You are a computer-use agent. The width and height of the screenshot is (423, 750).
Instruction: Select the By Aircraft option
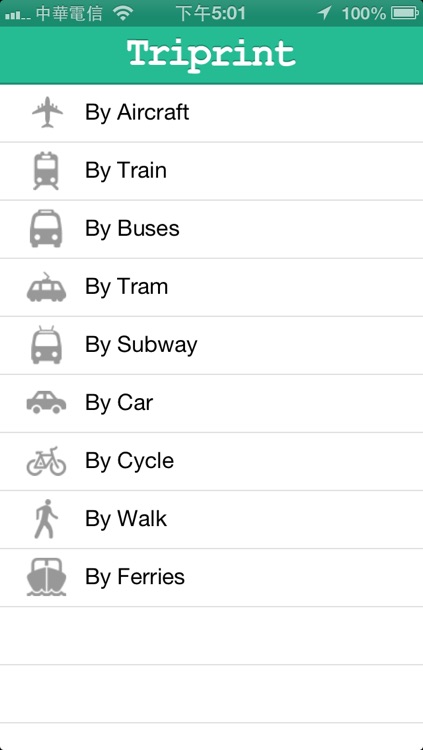pos(212,113)
